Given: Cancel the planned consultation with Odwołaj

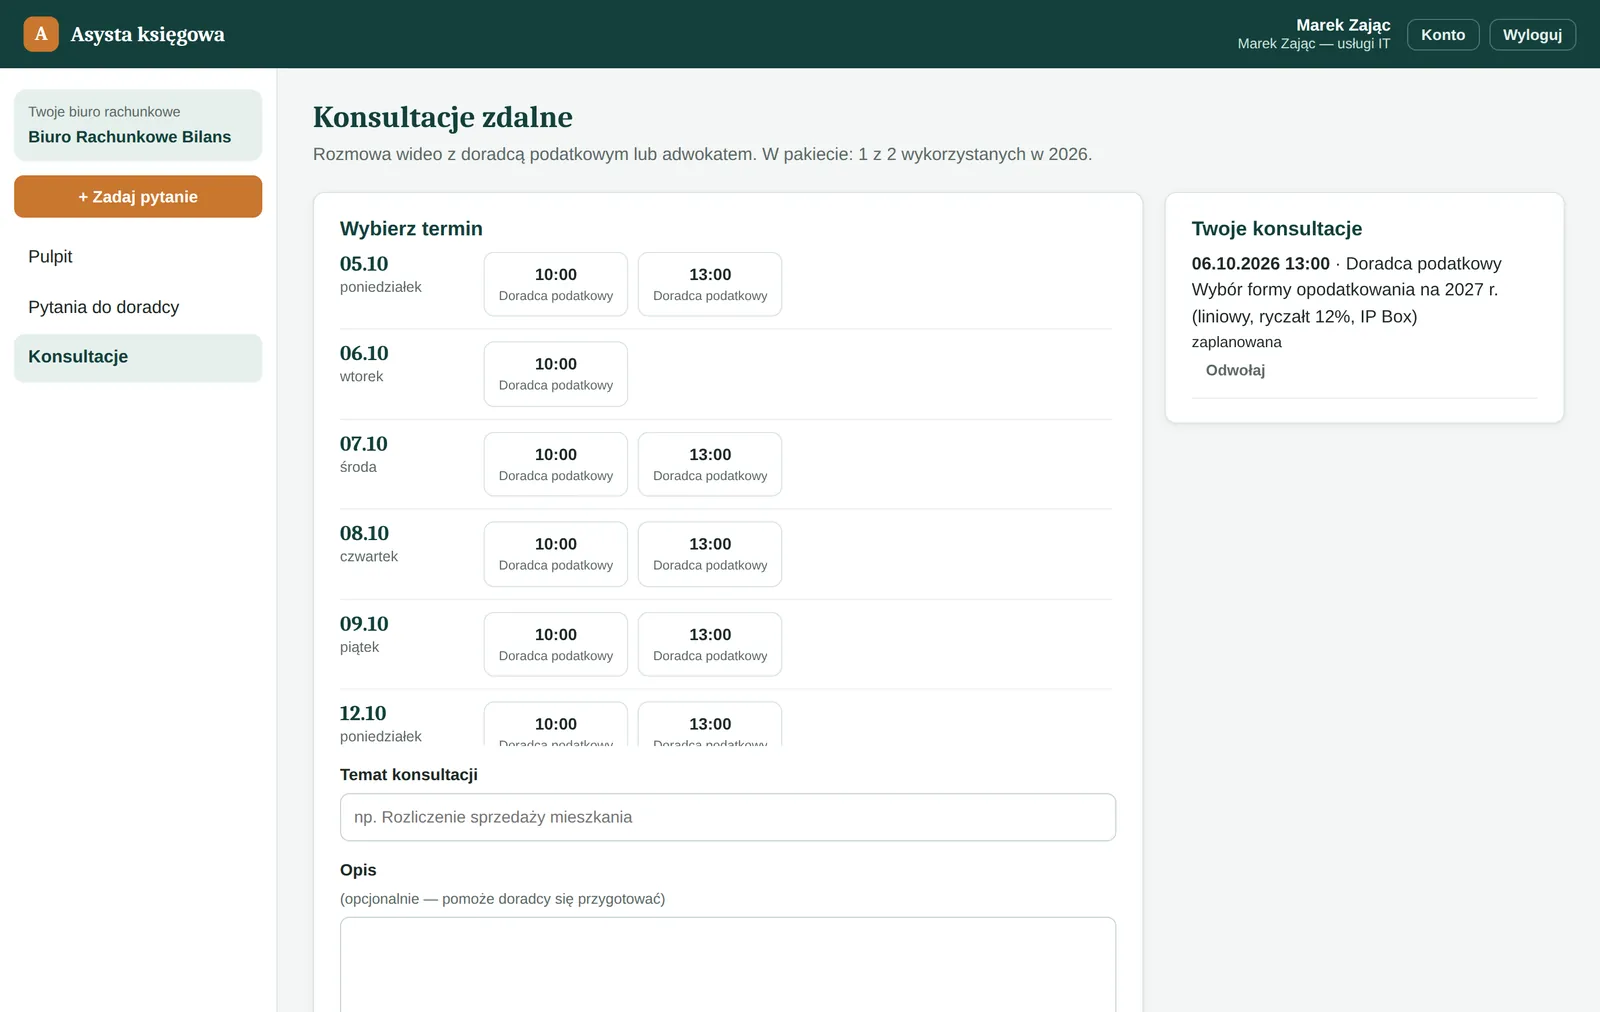Looking at the screenshot, I should tap(1235, 370).
